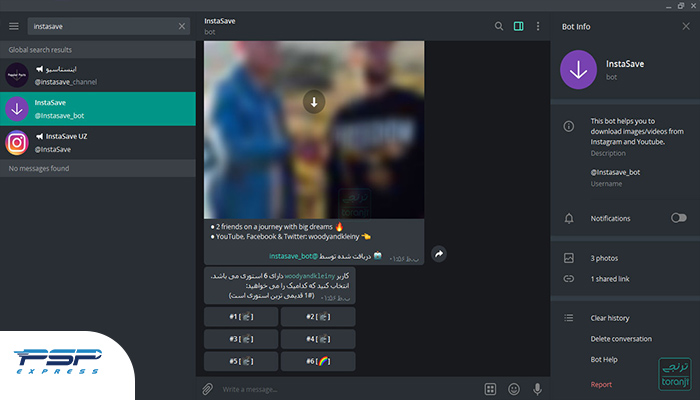Record a voice message with microphone
Viewport: 700px width, 400px height.
(x=538, y=389)
